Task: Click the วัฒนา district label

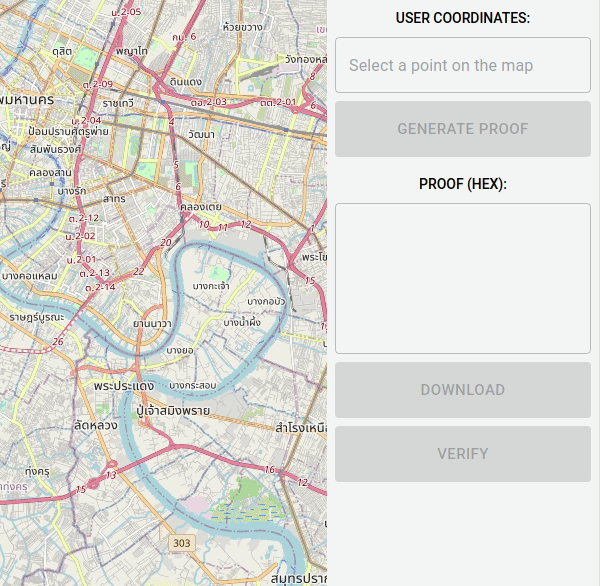Action: click(201, 134)
